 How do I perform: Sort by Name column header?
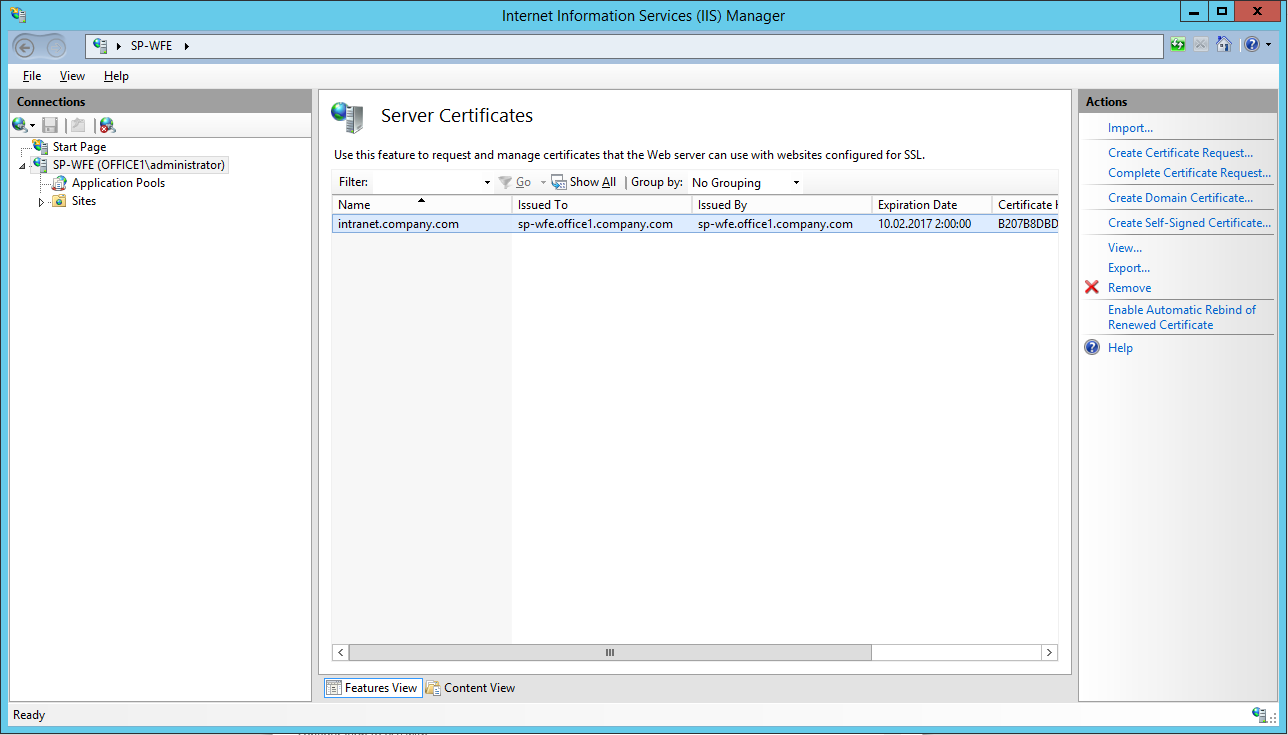coord(421,204)
